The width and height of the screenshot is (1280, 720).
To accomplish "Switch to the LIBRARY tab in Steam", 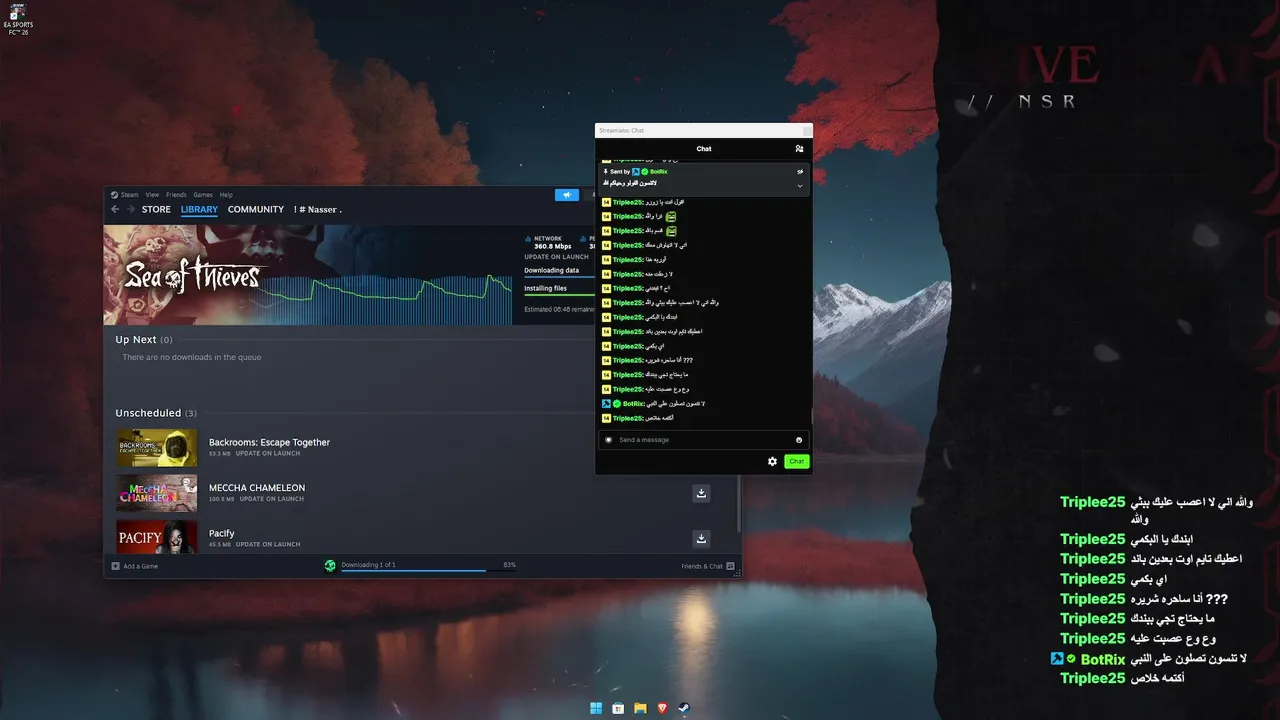I will [x=199, y=210].
